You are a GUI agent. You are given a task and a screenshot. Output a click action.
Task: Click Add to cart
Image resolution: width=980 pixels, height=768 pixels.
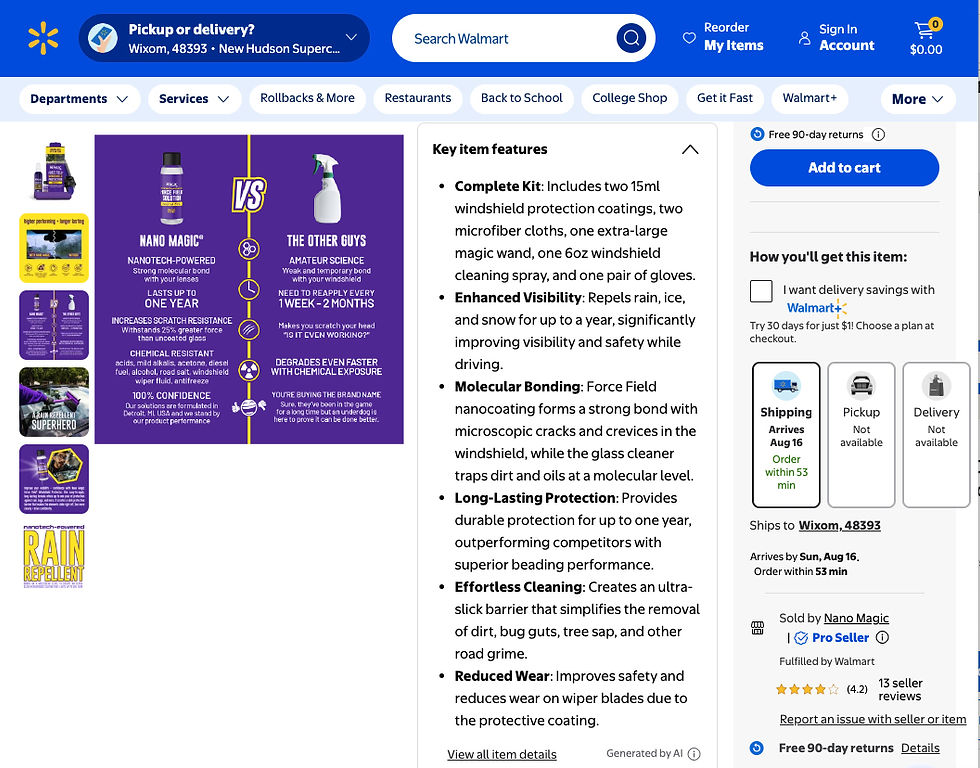click(x=844, y=167)
